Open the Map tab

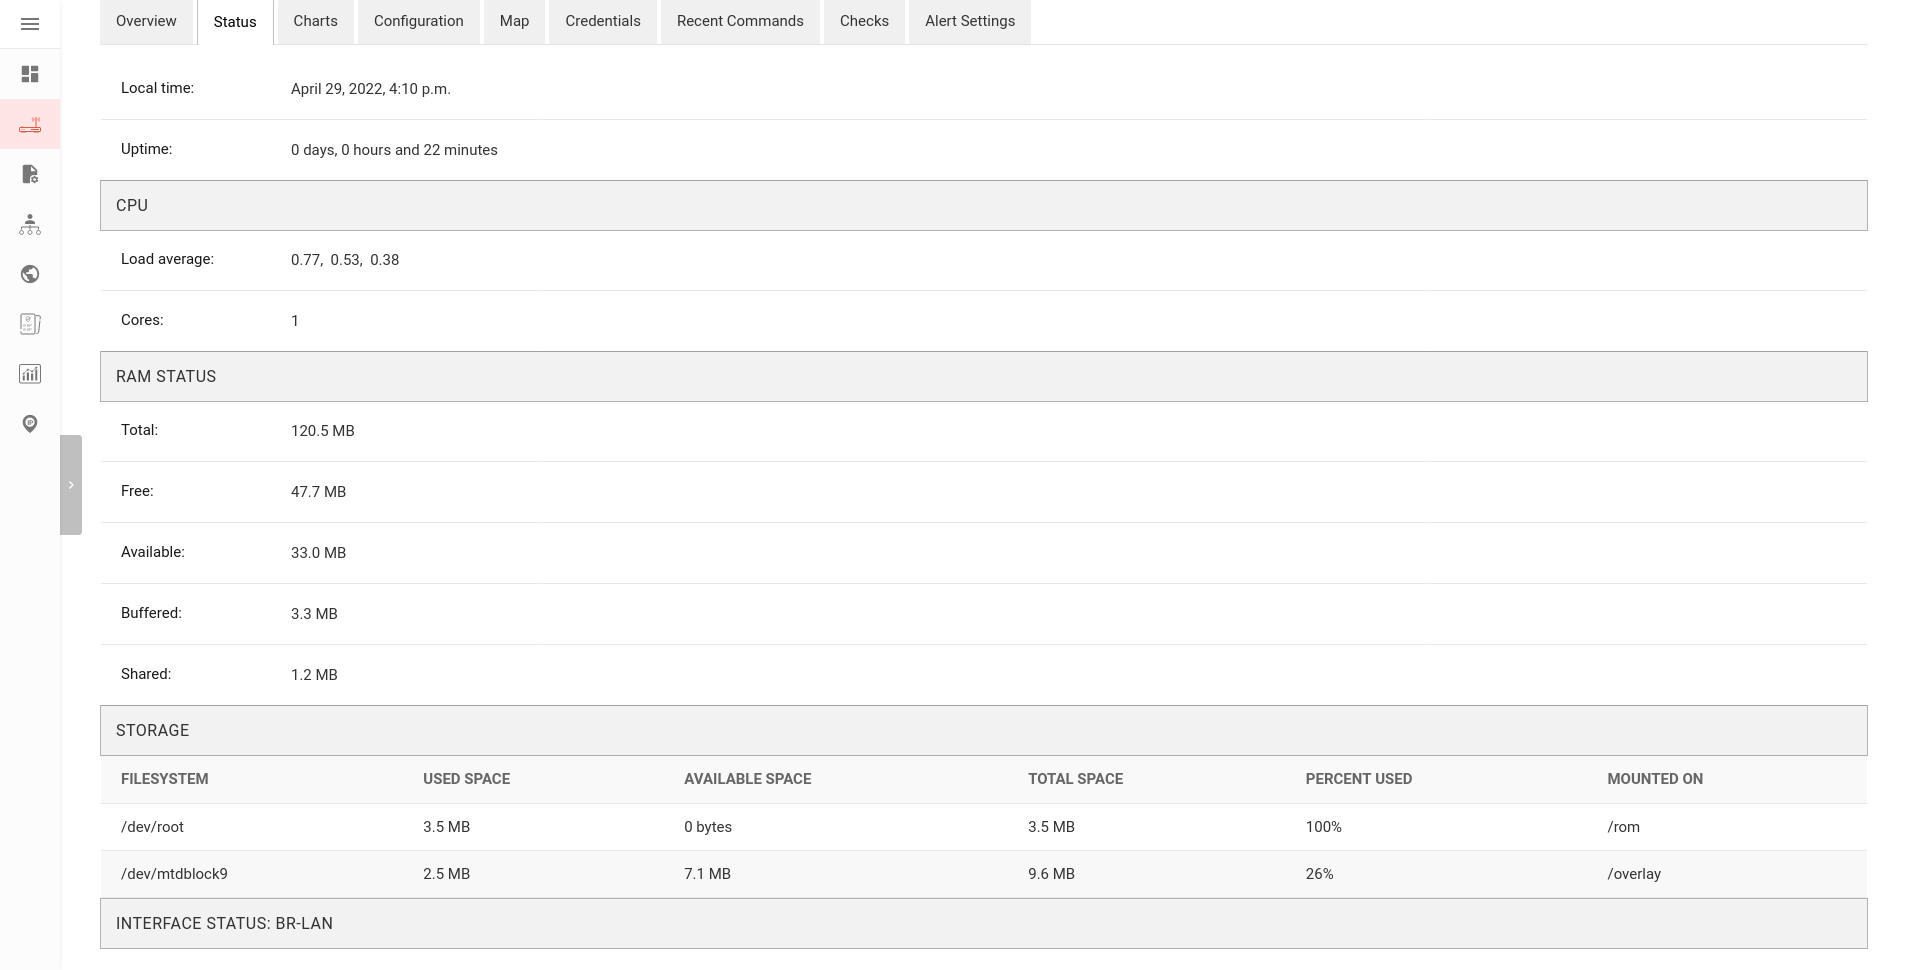click(513, 21)
